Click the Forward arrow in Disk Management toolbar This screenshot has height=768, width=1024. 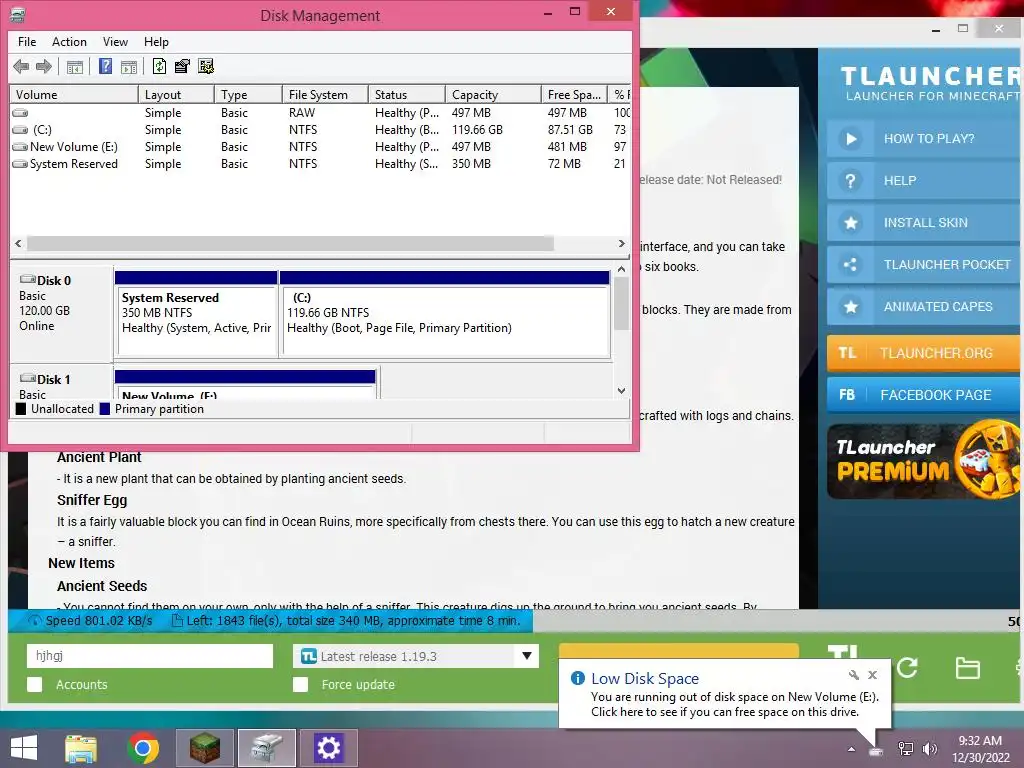click(x=44, y=67)
